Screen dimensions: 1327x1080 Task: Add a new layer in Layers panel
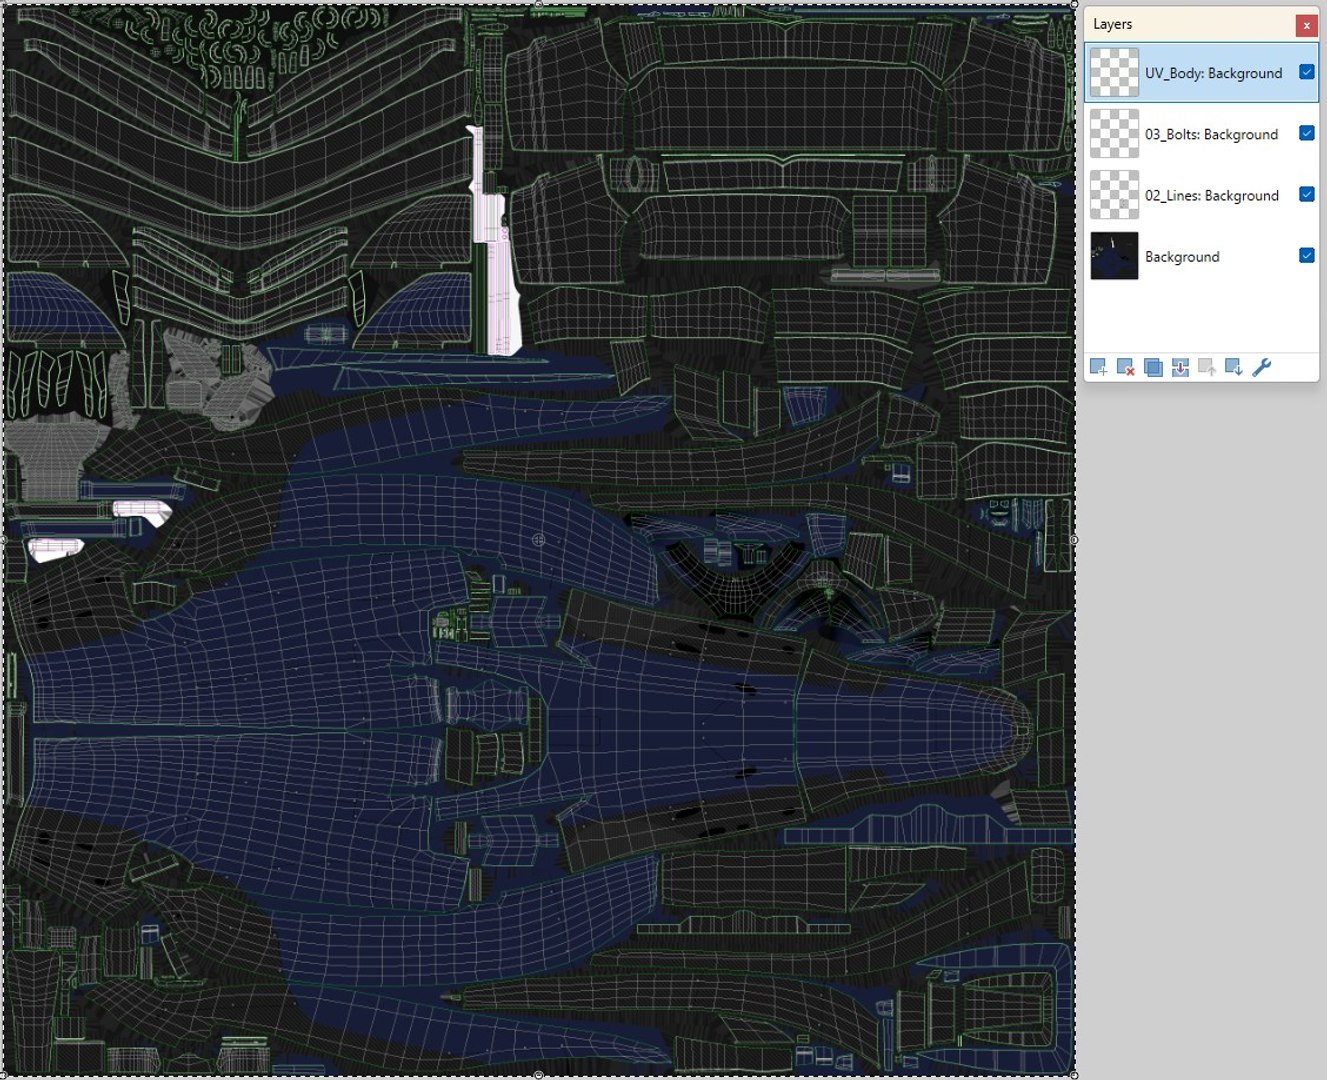pyautogui.click(x=1098, y=368)
